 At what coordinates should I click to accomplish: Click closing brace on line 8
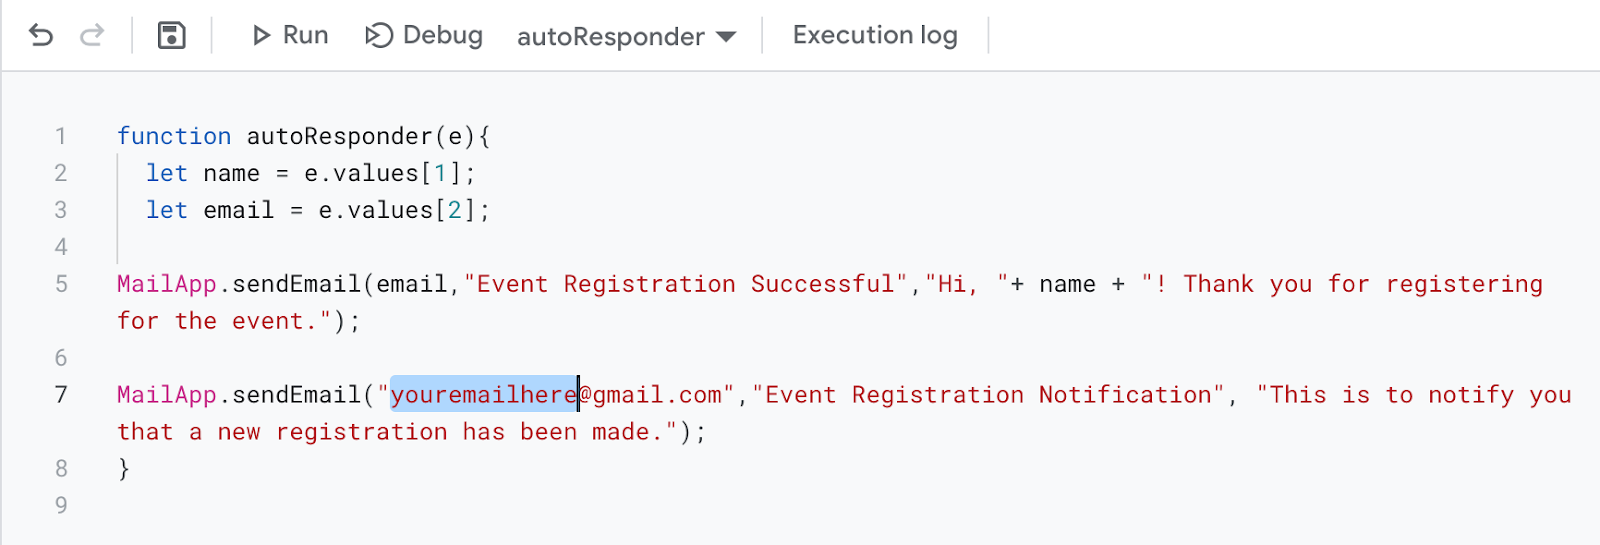coord(124,469)
